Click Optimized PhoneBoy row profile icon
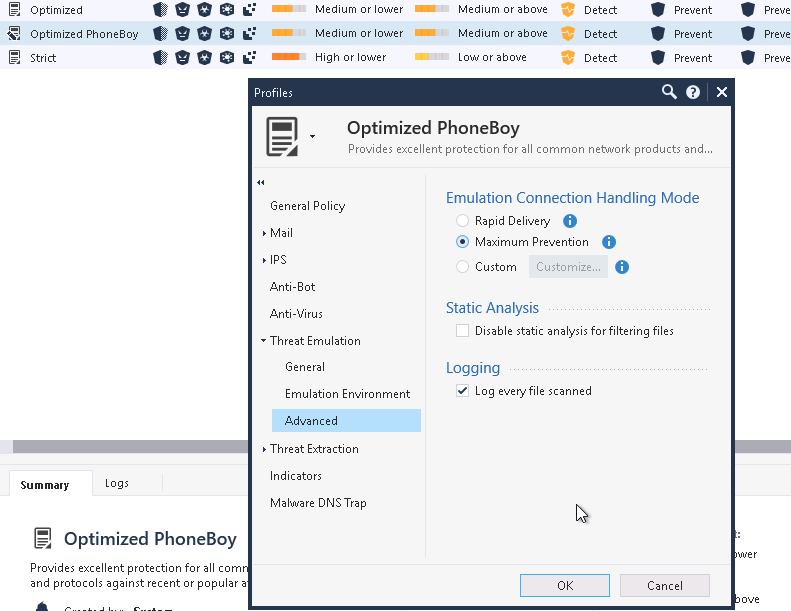The height and width of the screenshot is (611, 791). 14,34
